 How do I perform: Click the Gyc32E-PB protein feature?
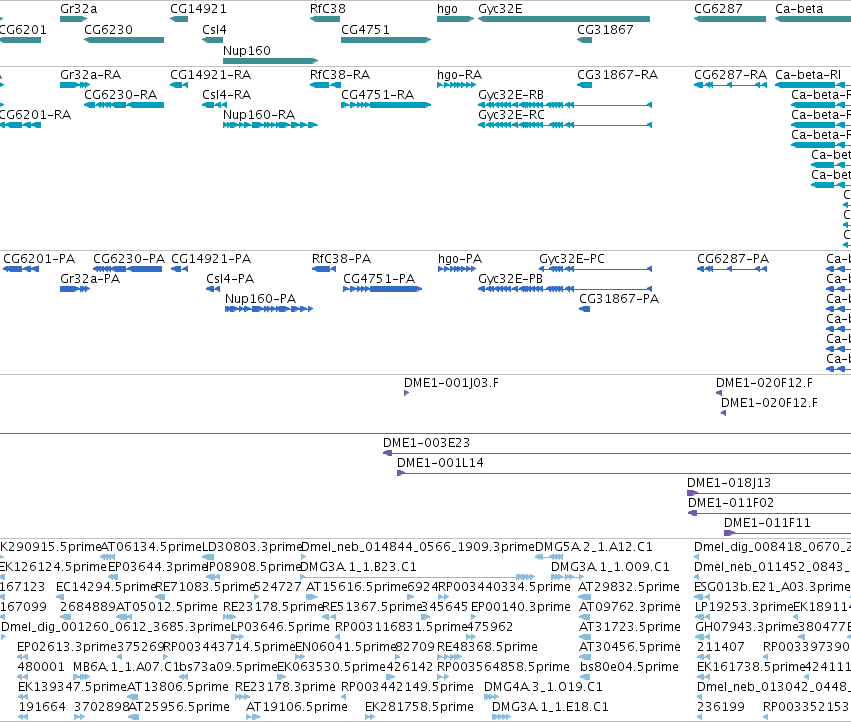565,289
